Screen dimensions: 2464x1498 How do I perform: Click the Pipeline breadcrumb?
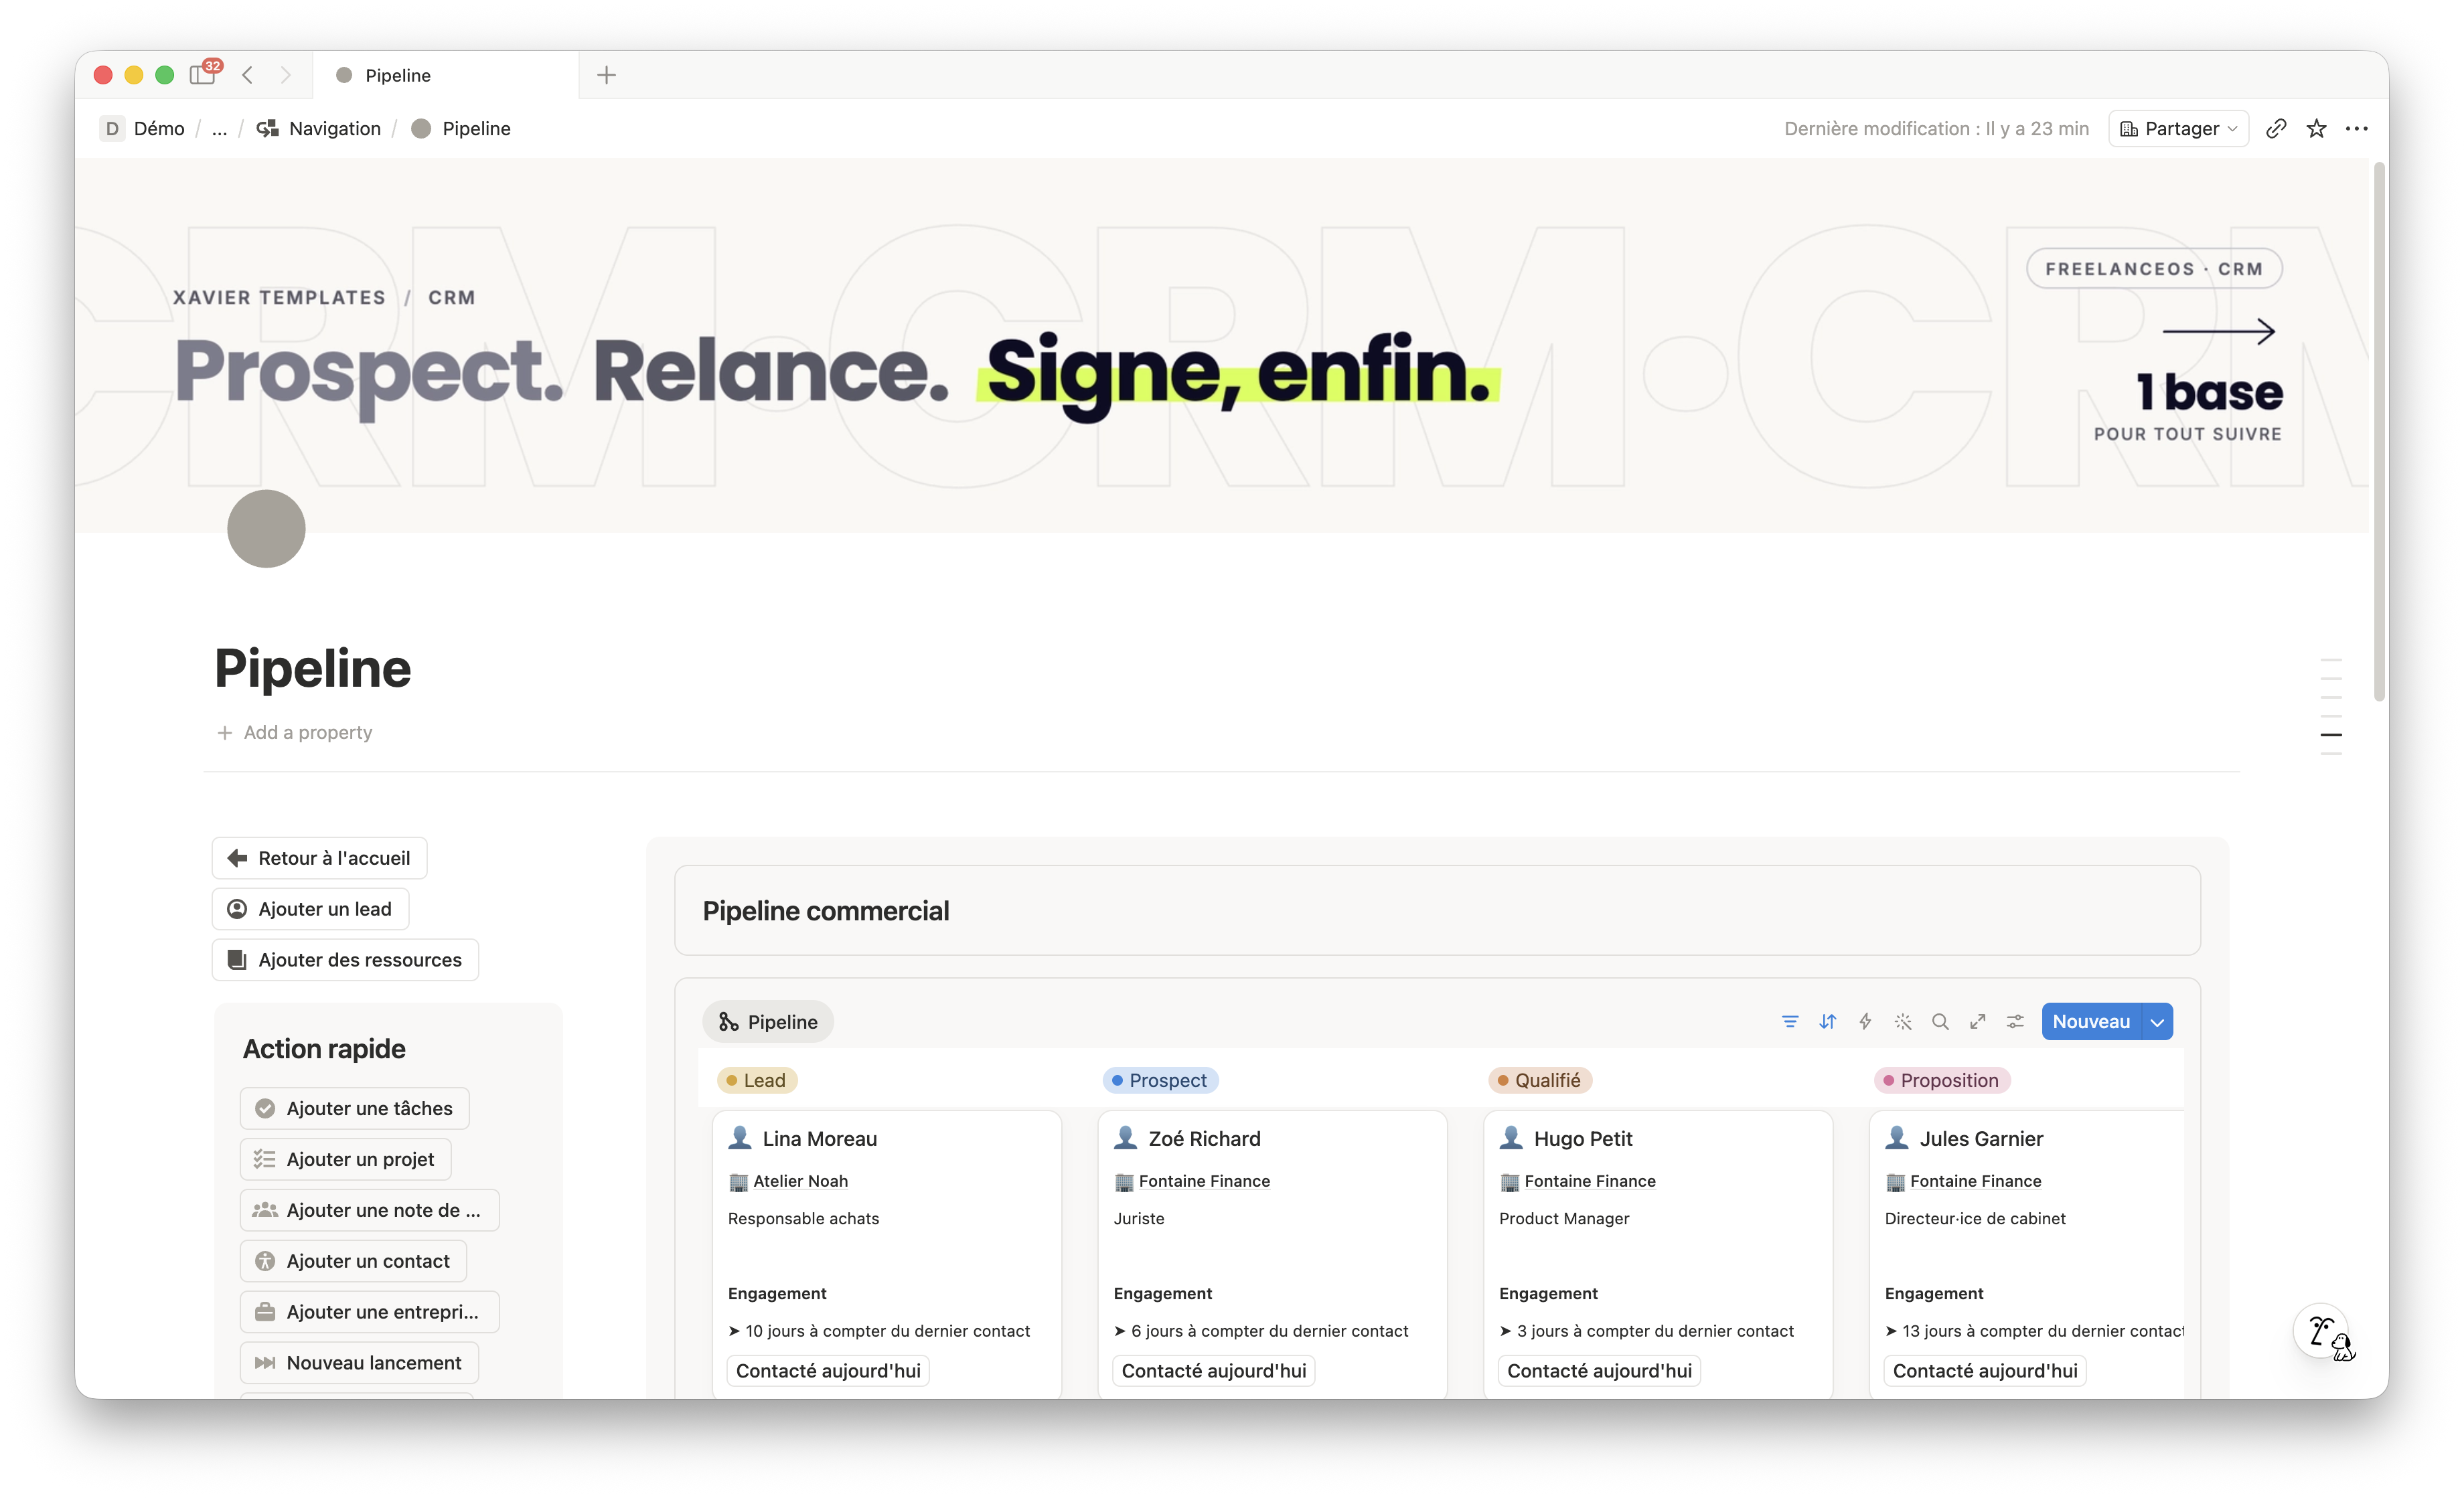tap(461, 128)
